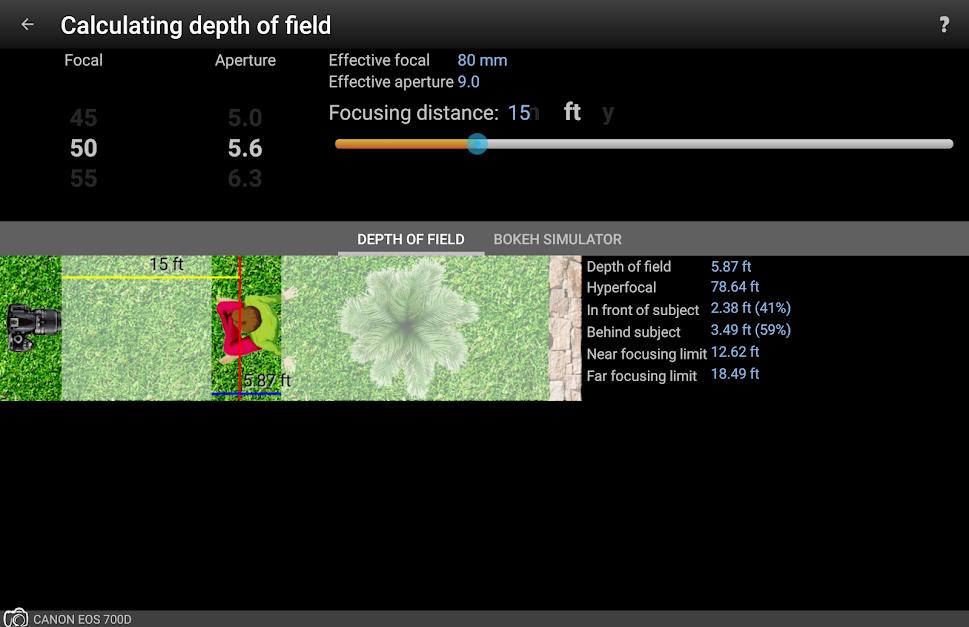This screenshot has height=627, width=969.
Task: Click the Hyperfocal value 78.64 ft
Action: coord(734,287)
